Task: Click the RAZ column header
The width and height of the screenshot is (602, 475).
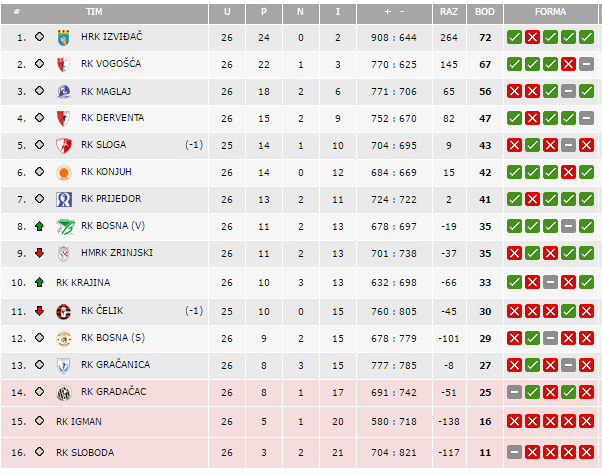Action: pos(449,12)
